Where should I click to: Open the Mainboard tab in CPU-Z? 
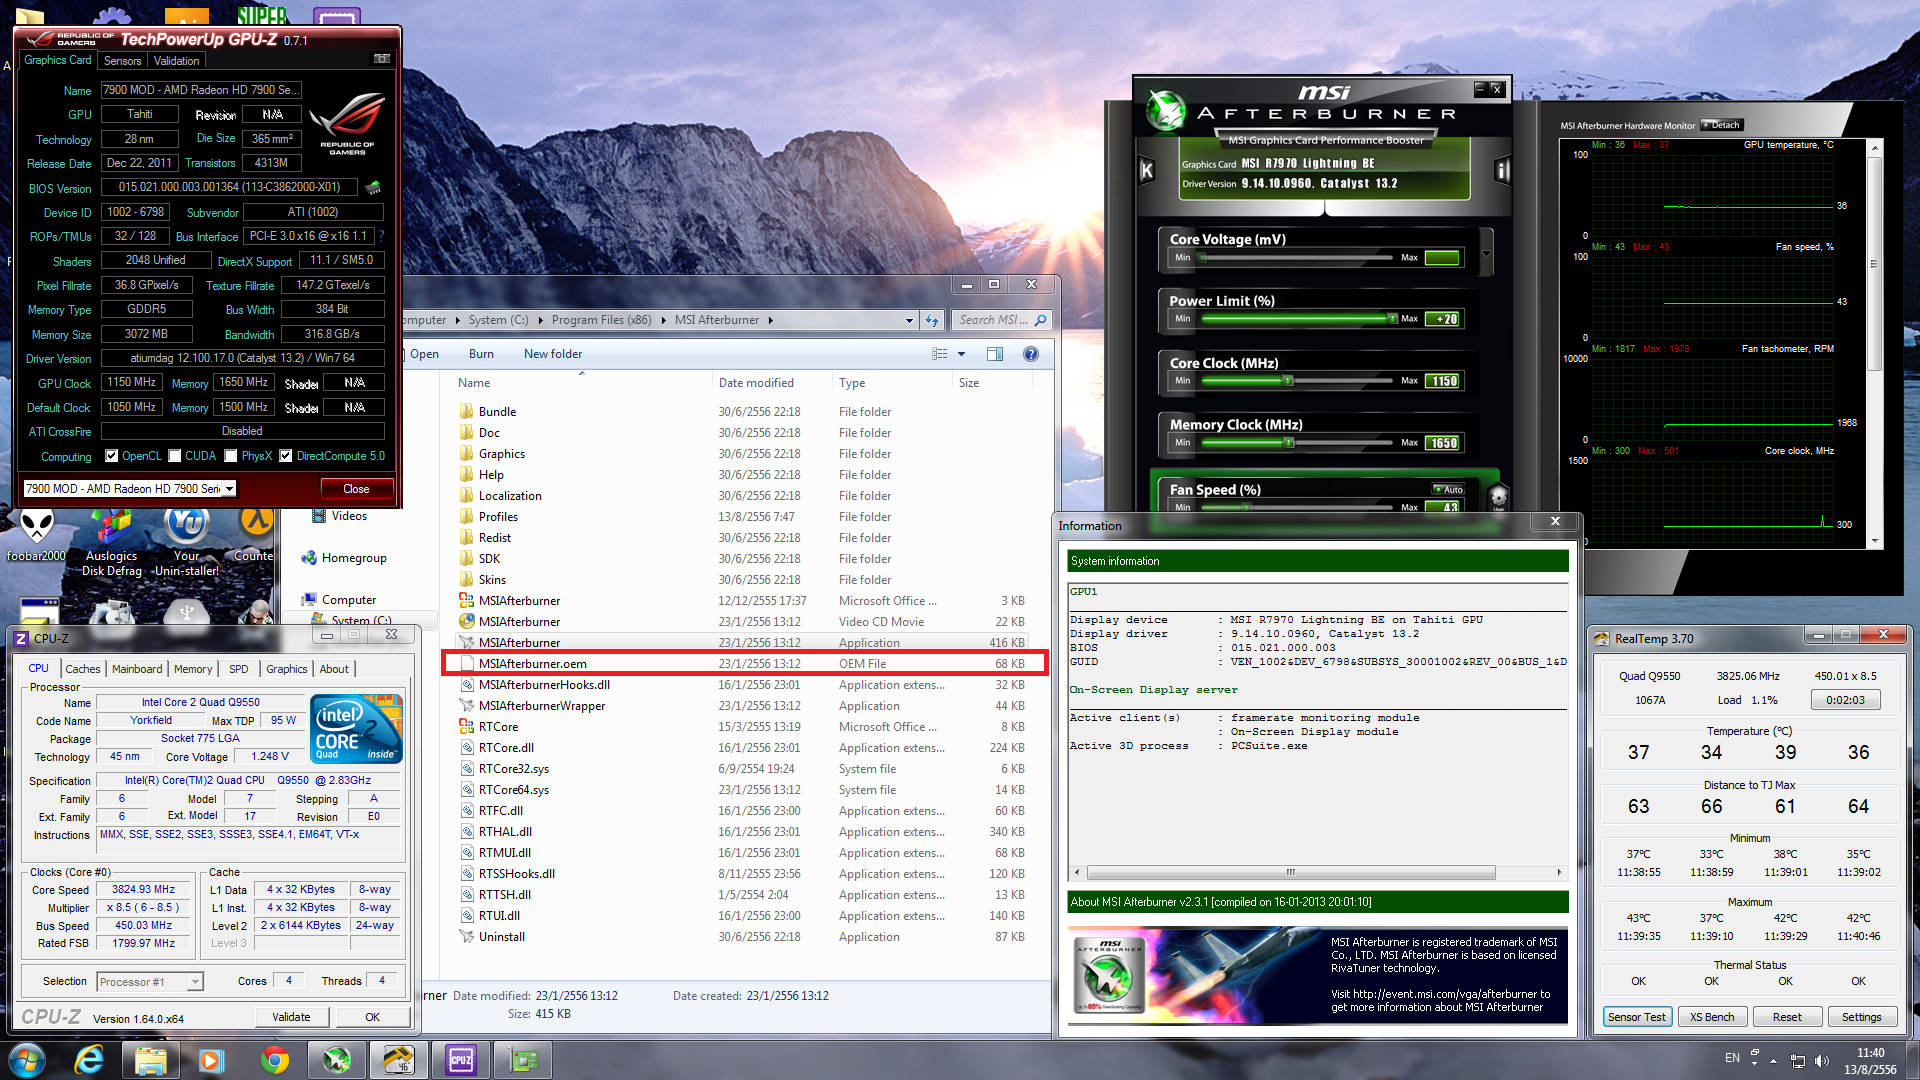point(137,669)
